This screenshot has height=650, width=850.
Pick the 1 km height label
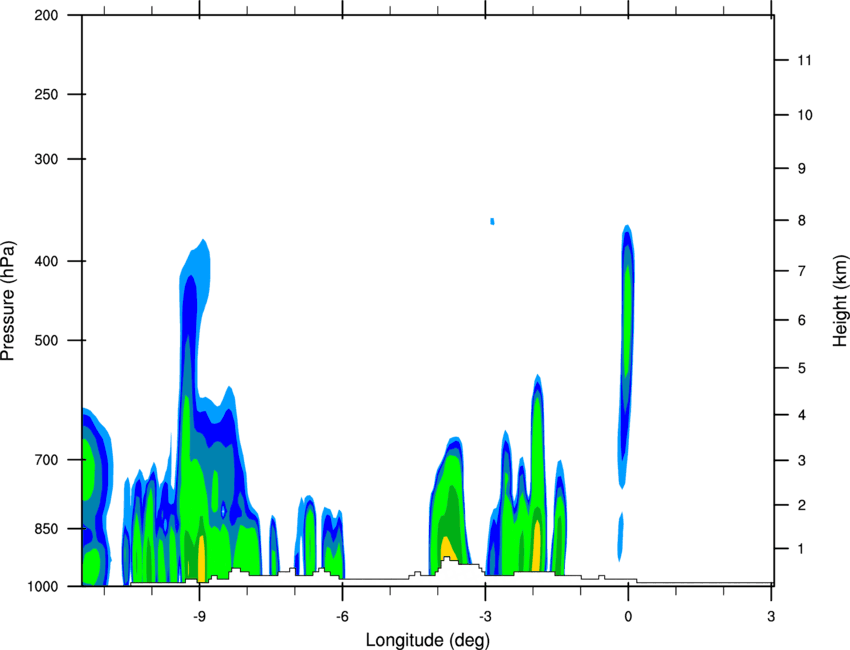tap(801, 549)
